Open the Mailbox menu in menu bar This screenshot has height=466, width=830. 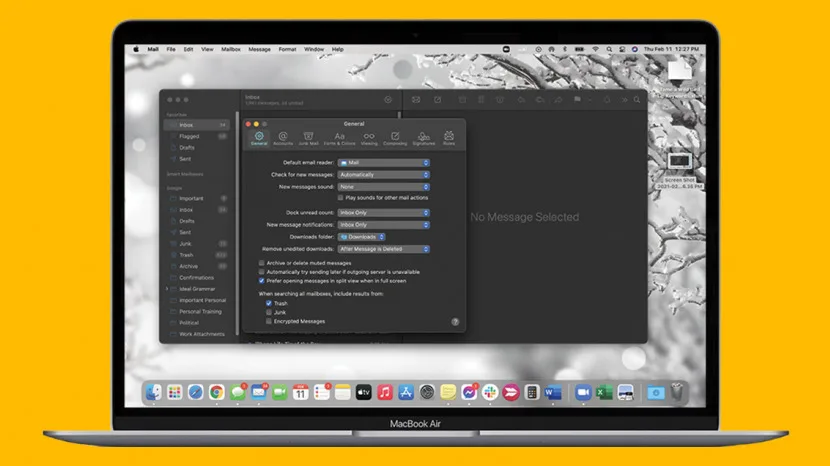(231, 49)
